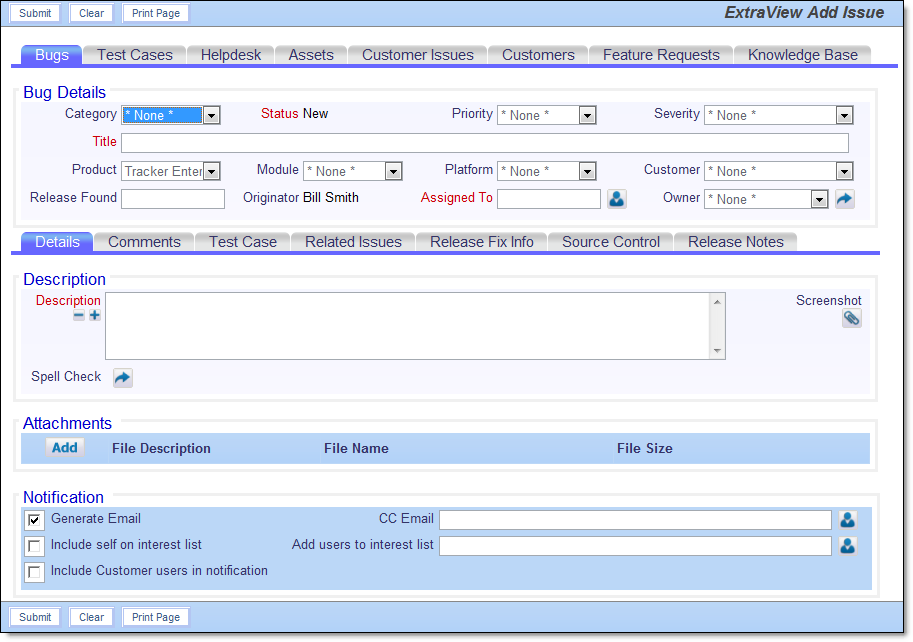913x642 pixels.
Task: Click the CC Email field
Action: pos(635,520)
